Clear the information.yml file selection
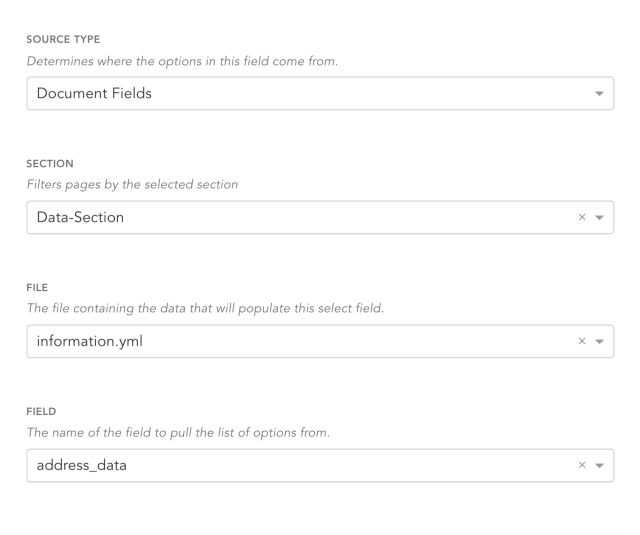Image resolution: width=640 pixels, height=535 pixels. [582, 341]
